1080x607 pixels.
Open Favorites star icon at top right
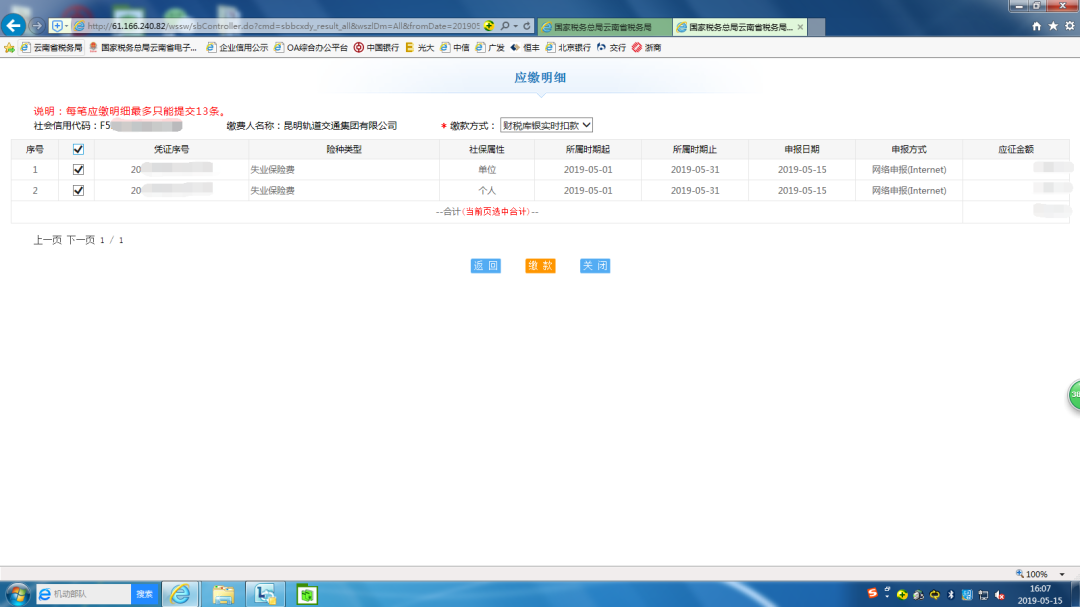click(1053, 26)
